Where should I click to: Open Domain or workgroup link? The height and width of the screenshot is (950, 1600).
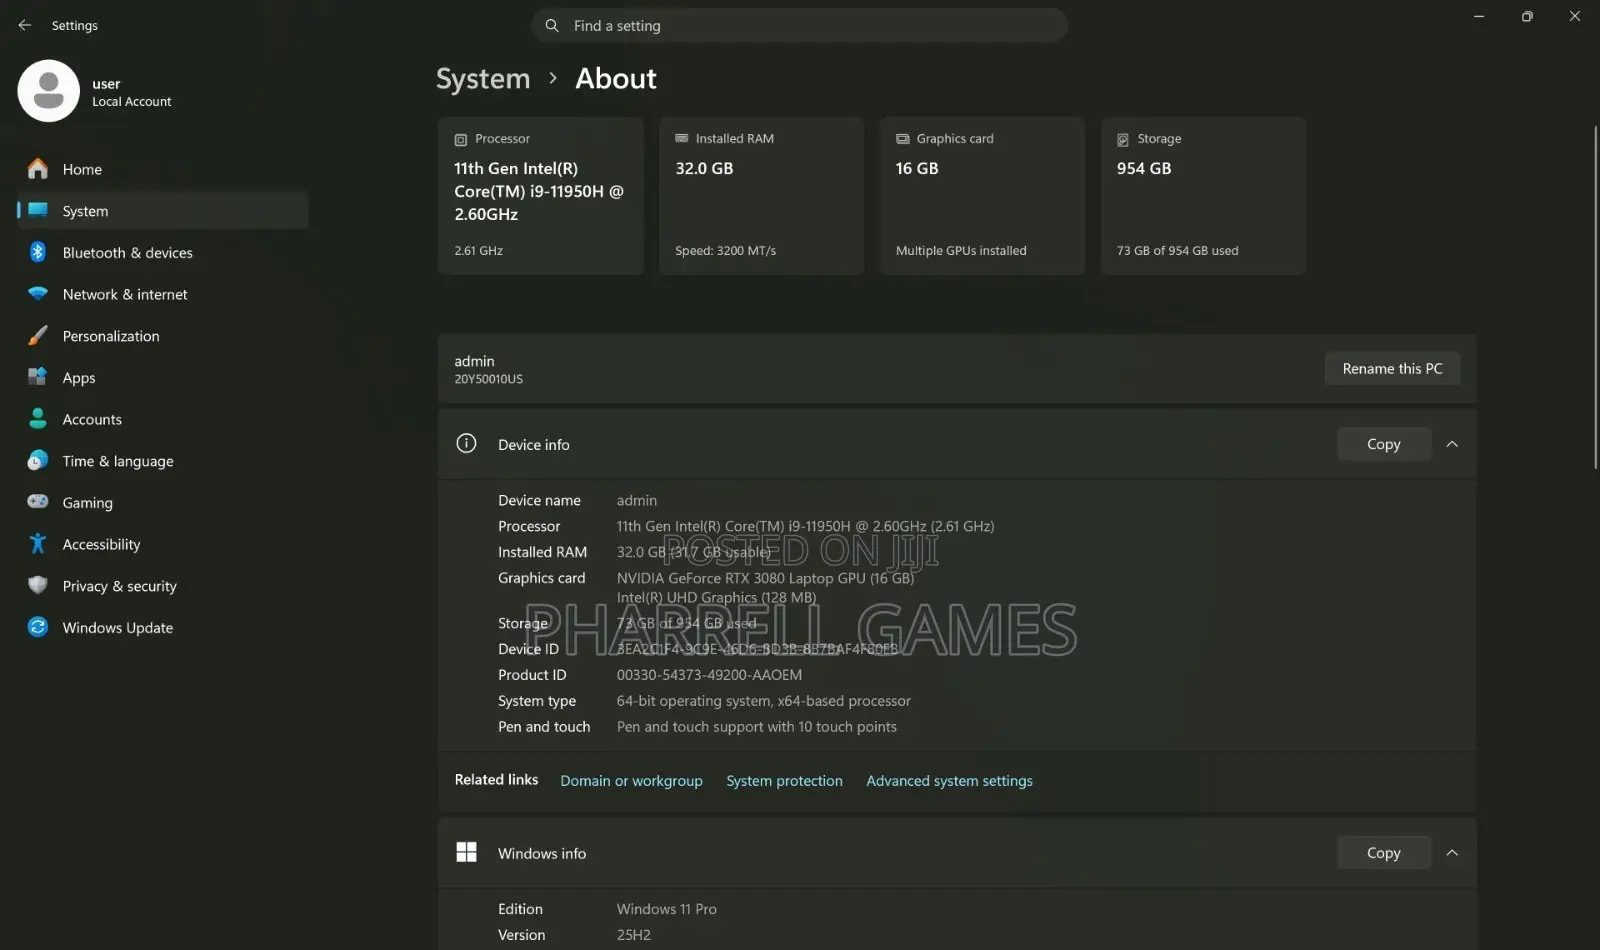coord(631,781)
